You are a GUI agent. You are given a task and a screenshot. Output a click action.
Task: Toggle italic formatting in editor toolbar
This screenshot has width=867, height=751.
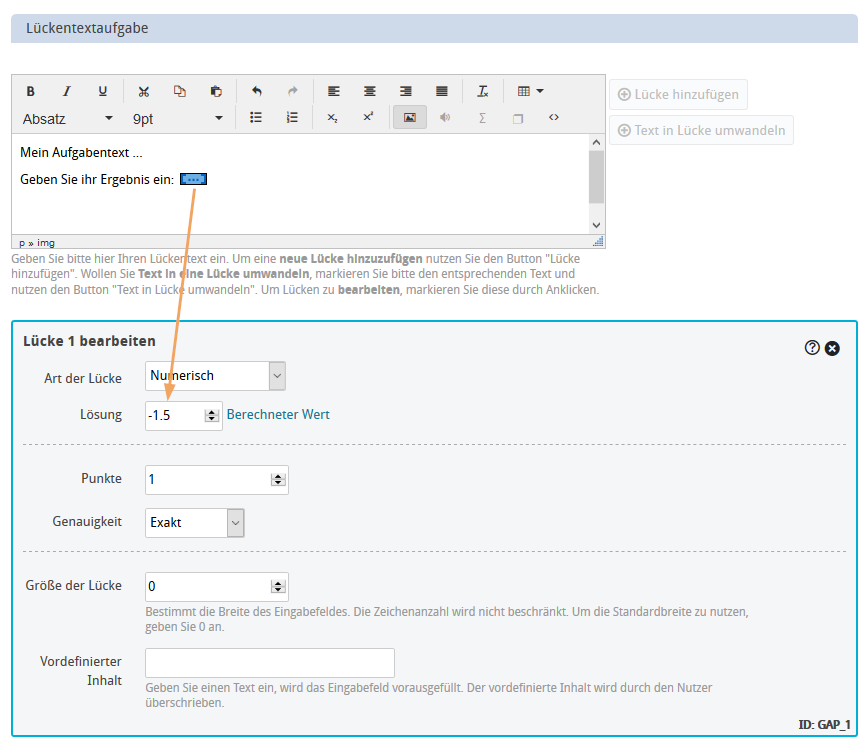pos(67,91)
